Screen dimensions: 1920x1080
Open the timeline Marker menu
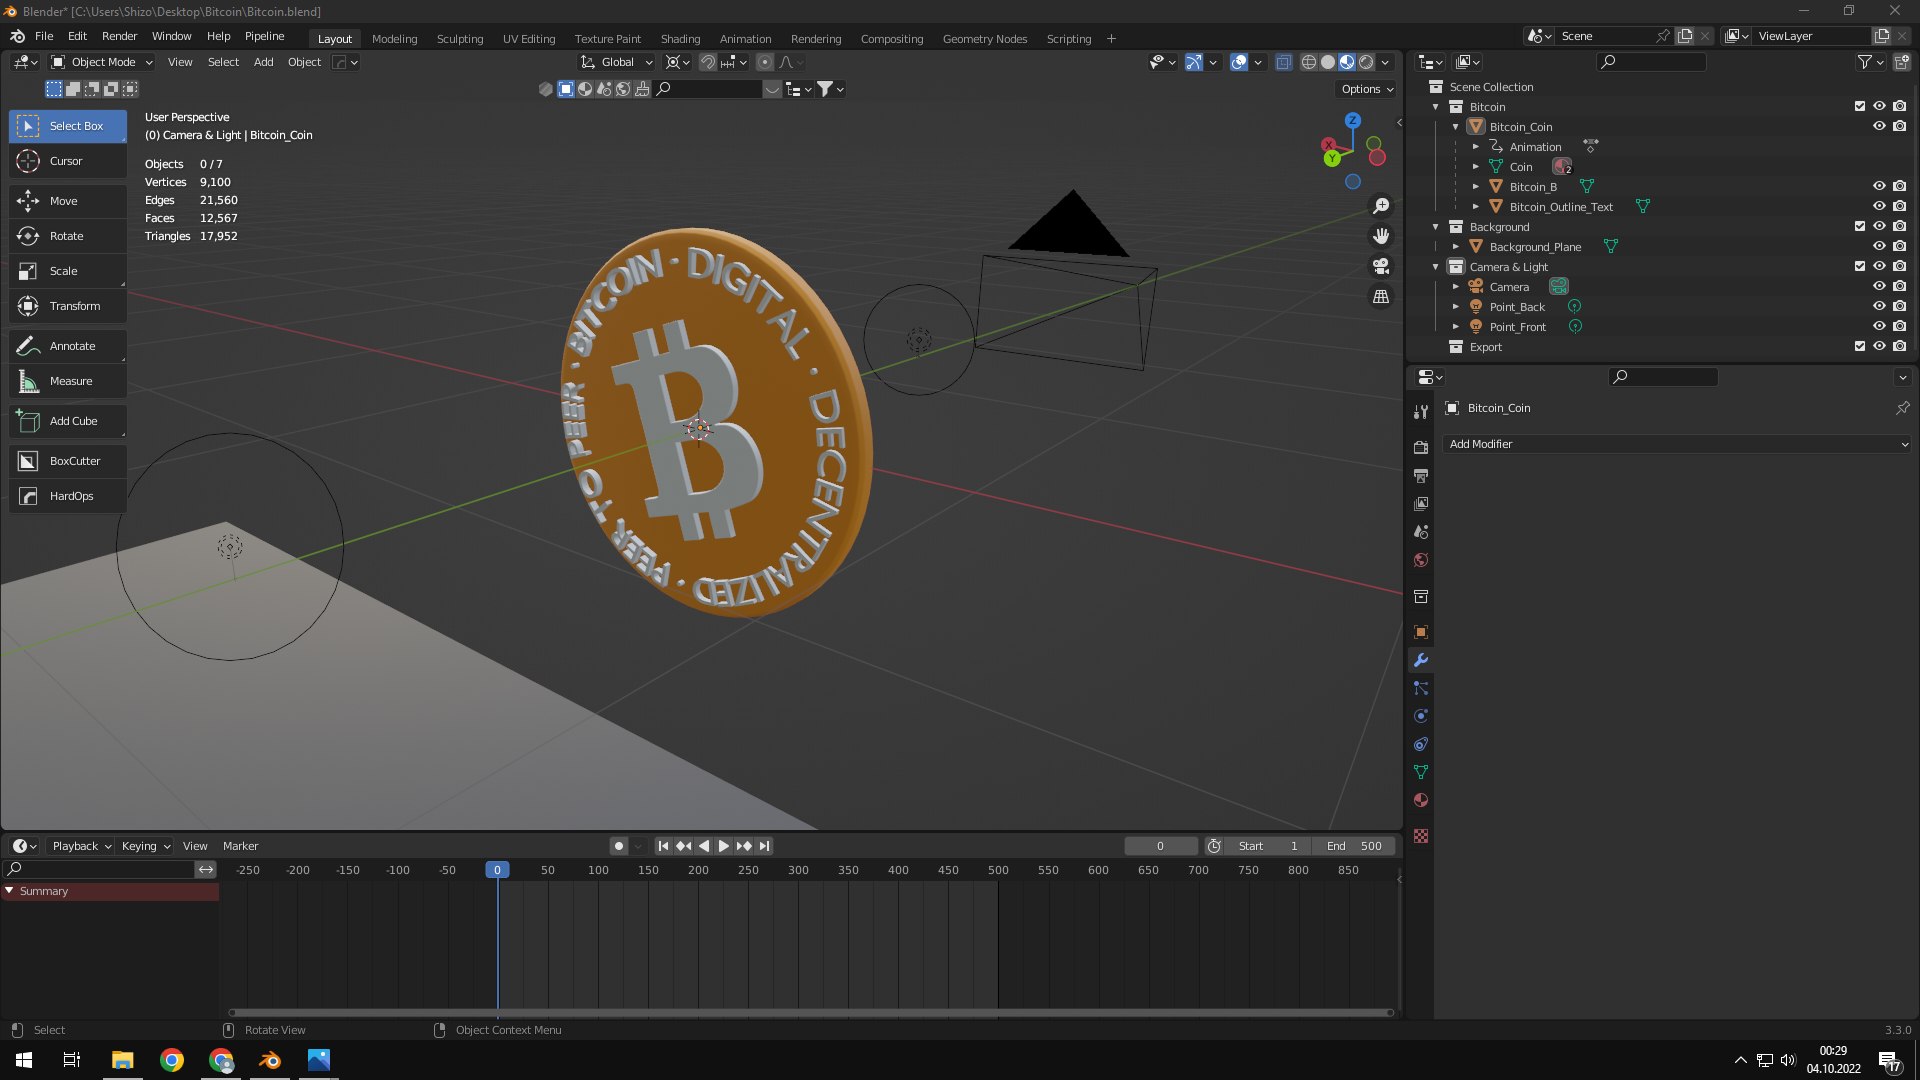click(x=240, y=846)
